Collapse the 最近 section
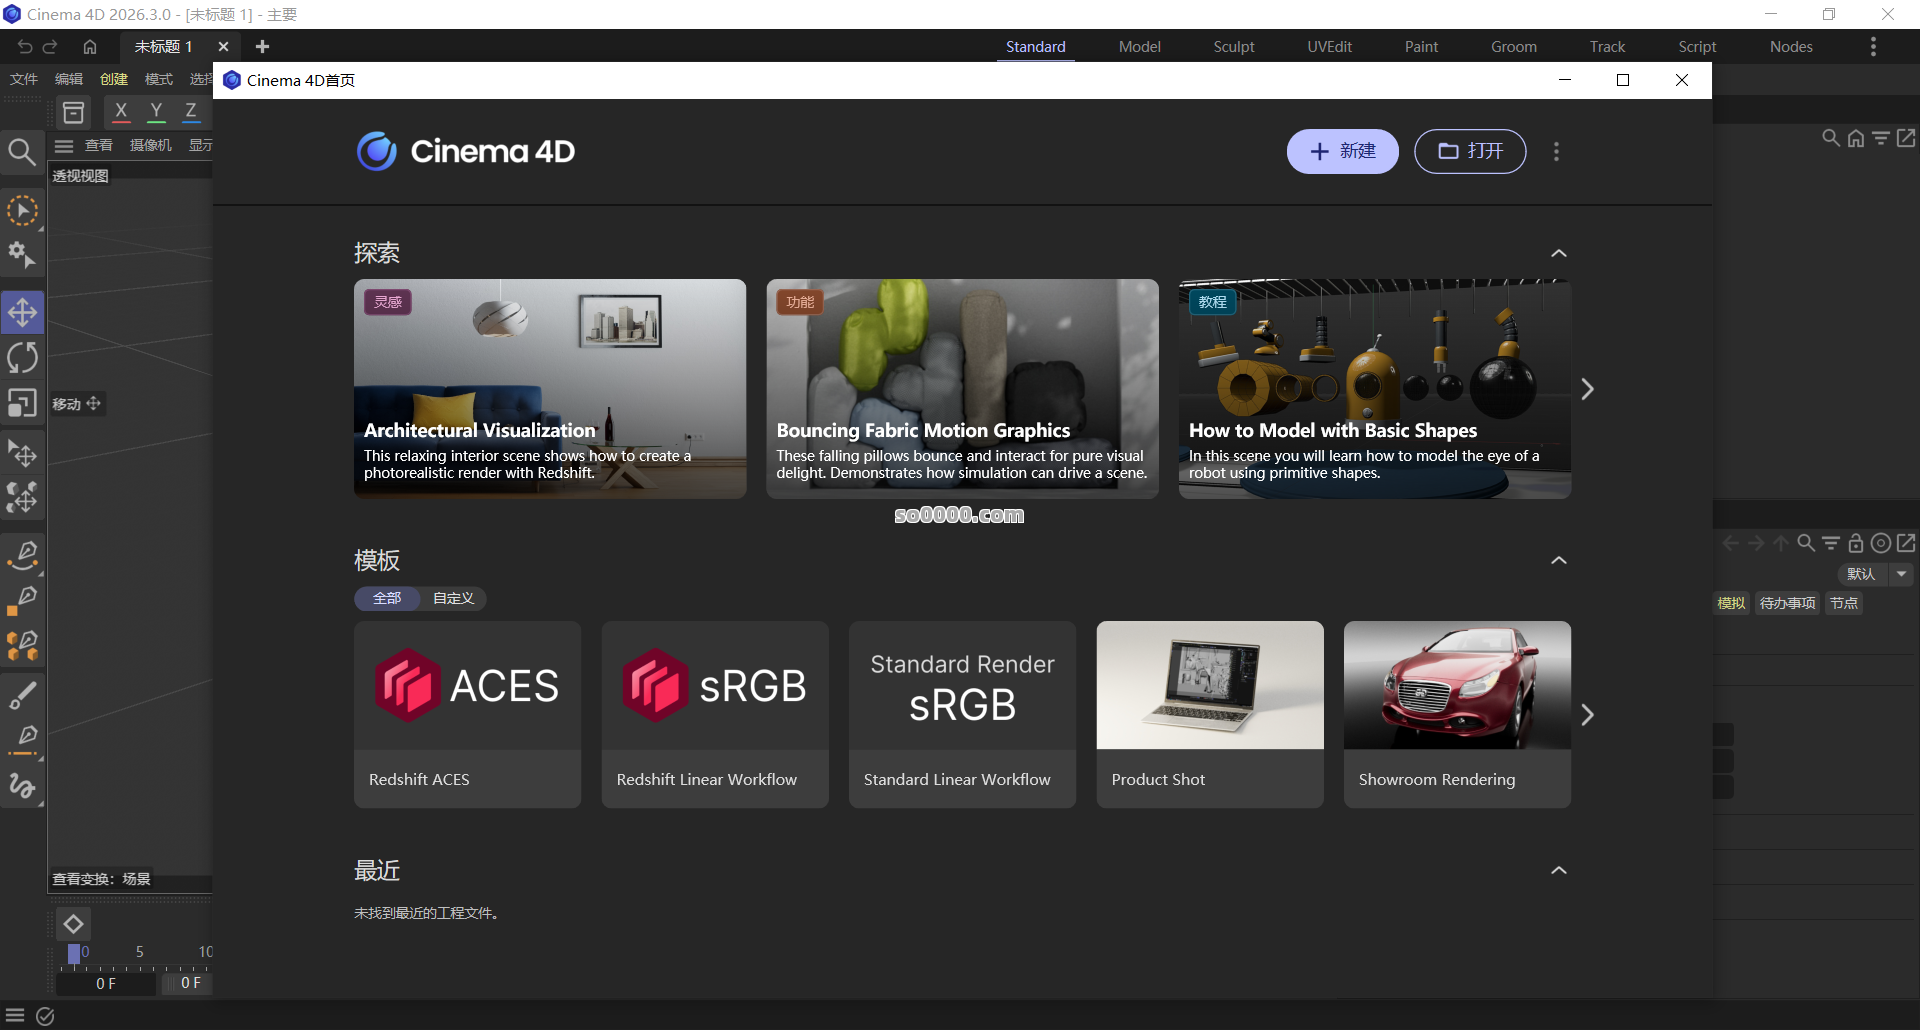The image size is (1920, 1030). (1558, 870)
